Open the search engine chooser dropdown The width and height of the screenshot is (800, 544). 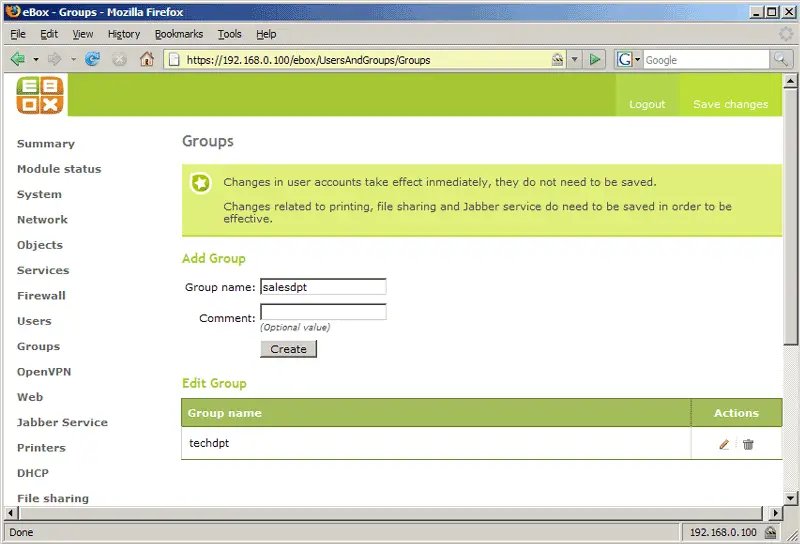point(637,60)
